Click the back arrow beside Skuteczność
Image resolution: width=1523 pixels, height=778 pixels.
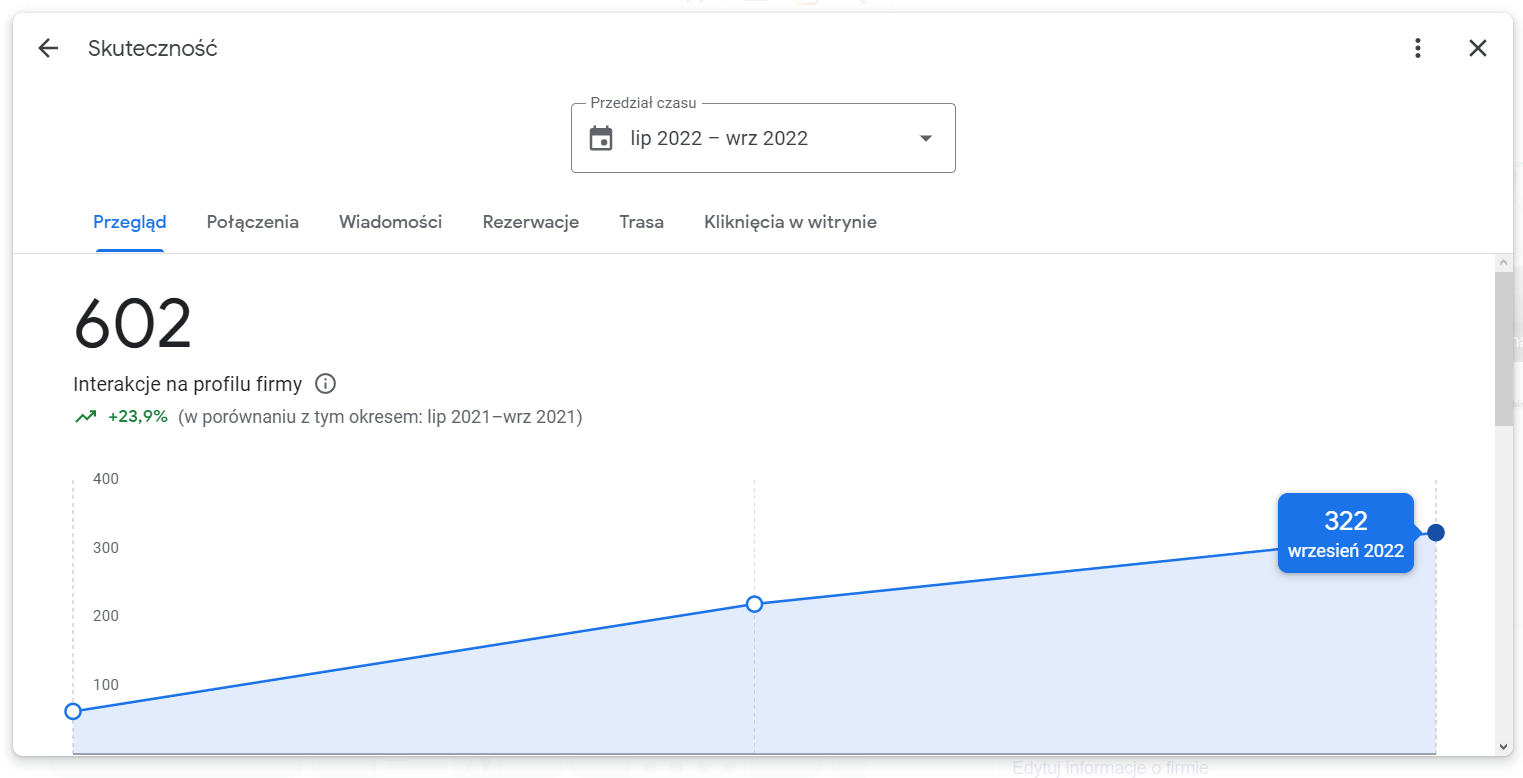pos(47,47)
